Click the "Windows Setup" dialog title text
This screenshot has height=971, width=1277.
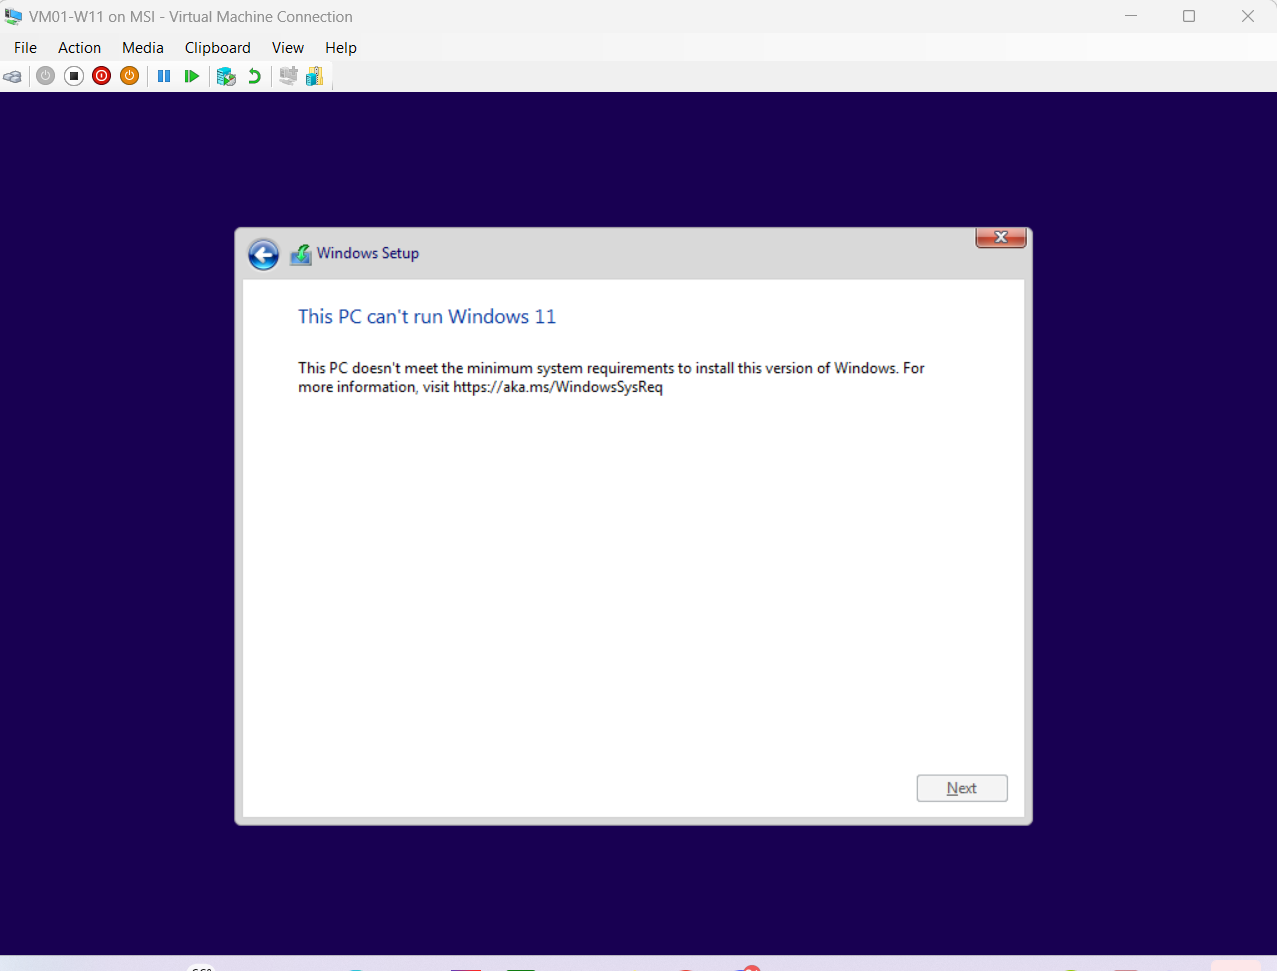click(368, 253)
